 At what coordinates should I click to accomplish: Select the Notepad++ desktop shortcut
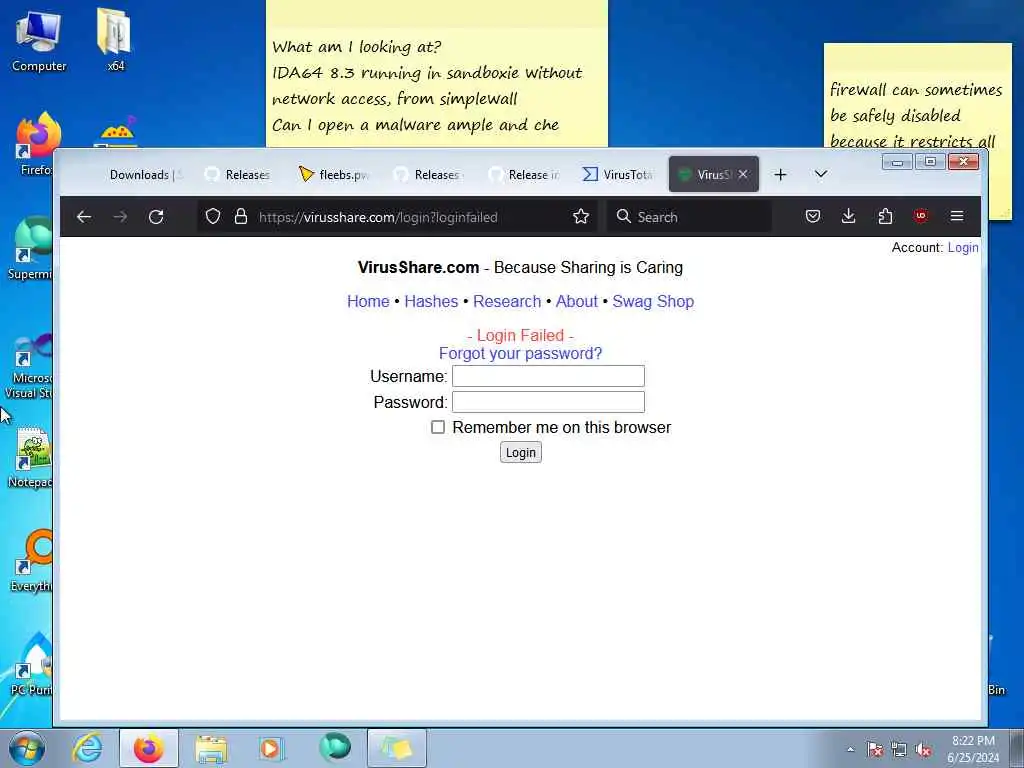30,457
